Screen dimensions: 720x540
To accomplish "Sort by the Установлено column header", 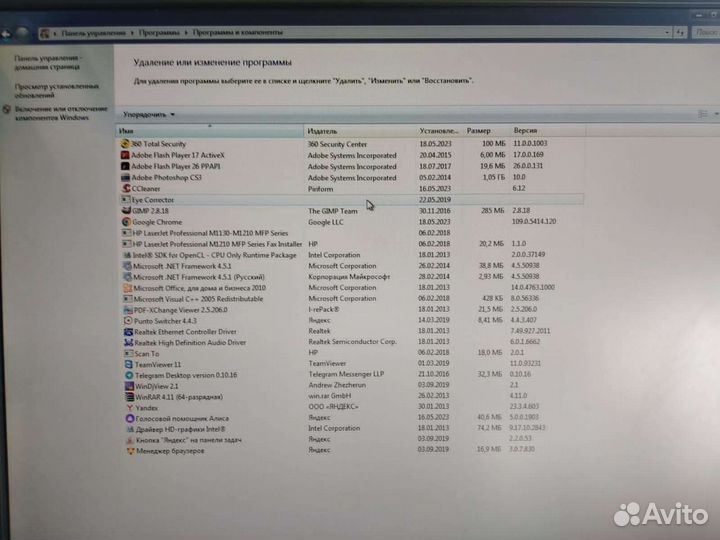I will tap(440, 131).
